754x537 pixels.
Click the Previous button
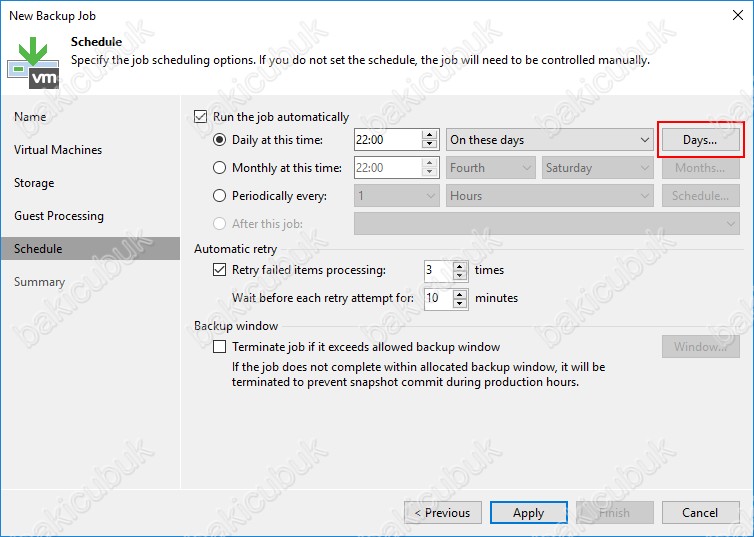[x=443, y=512]
